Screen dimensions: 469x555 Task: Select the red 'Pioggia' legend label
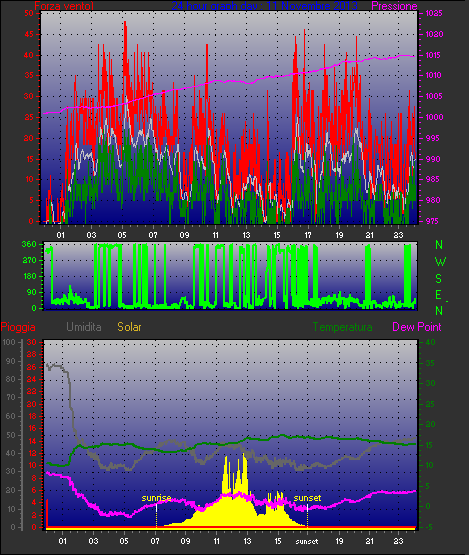[18, 327]
